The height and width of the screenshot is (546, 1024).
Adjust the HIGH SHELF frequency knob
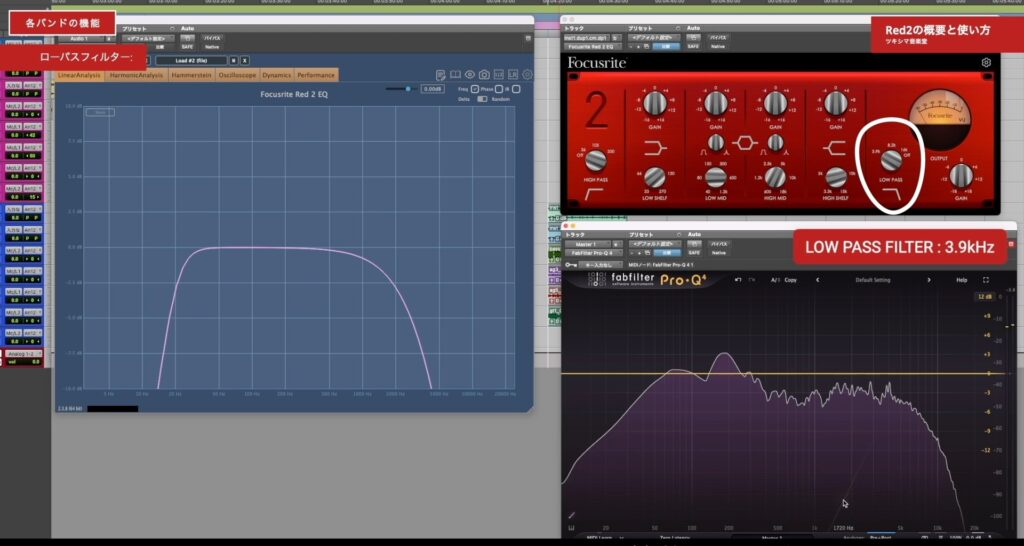836,177
